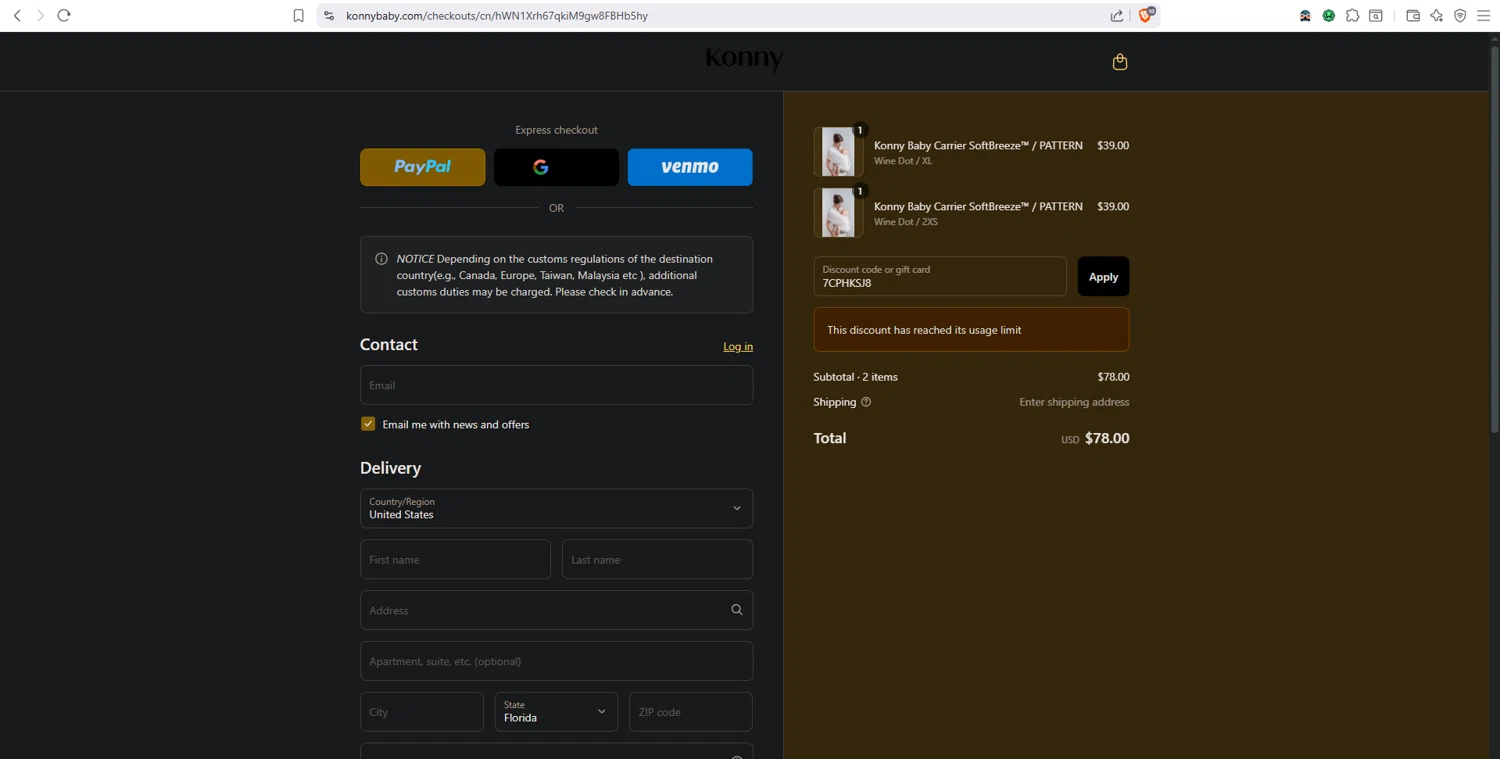Click the Log in link
Screen dimensions: 1500x759
(x=738, y=346)
